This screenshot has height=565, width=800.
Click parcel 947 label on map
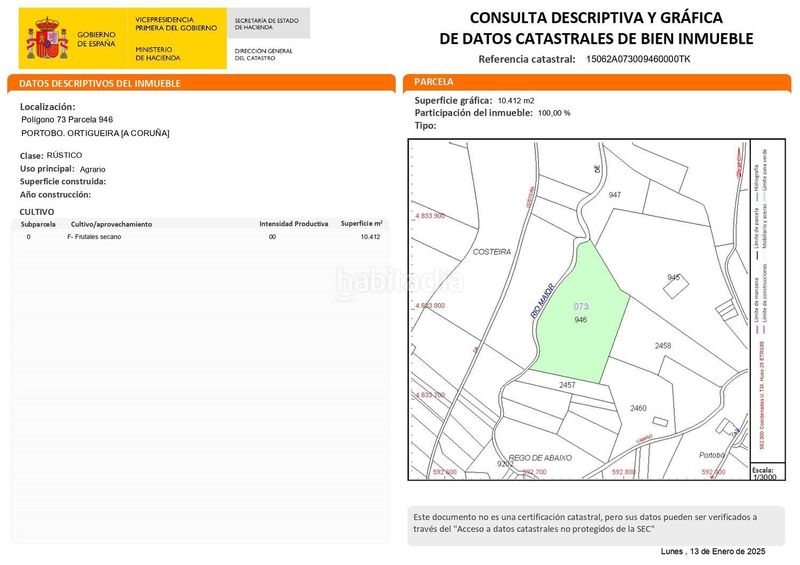click(615, 195)
